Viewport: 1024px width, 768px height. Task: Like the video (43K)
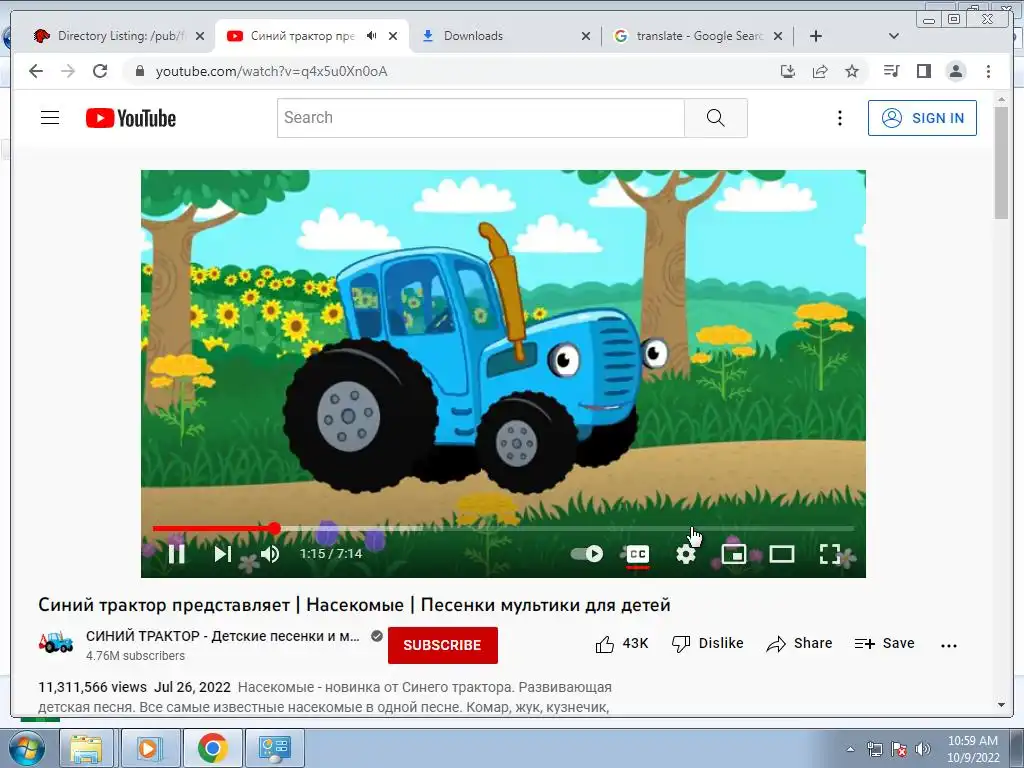point(622,644)
